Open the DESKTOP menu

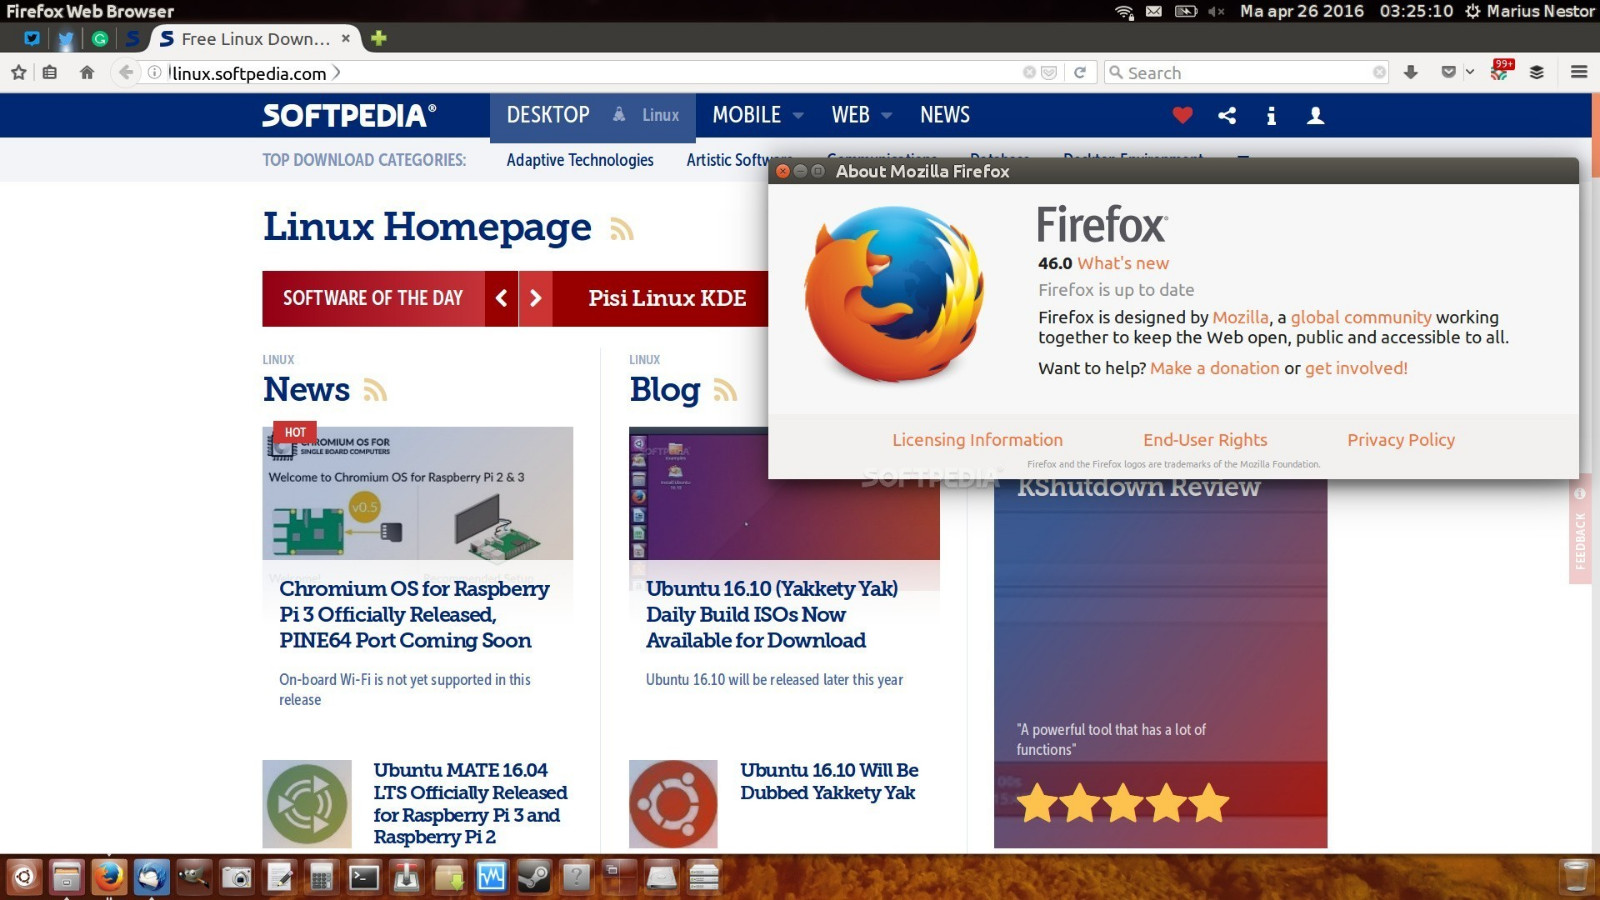click(x=548, y=115)
